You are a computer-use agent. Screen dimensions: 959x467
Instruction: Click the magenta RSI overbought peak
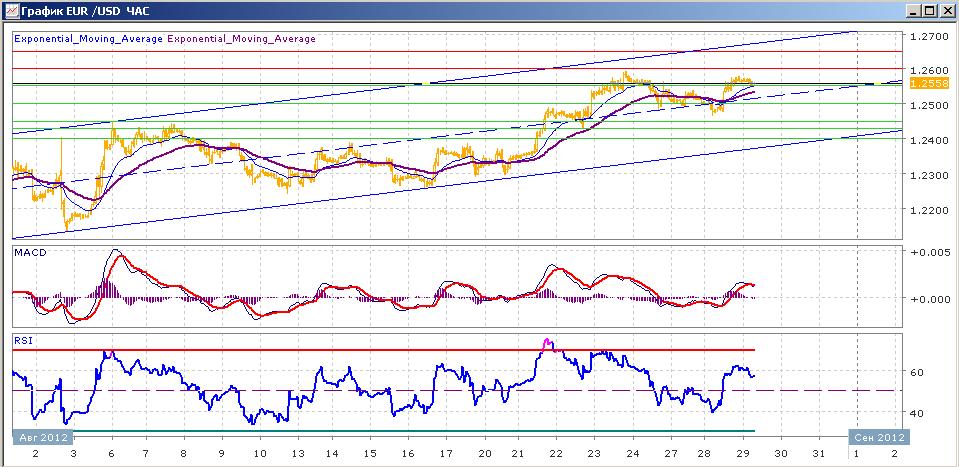[x=547, y=344]
